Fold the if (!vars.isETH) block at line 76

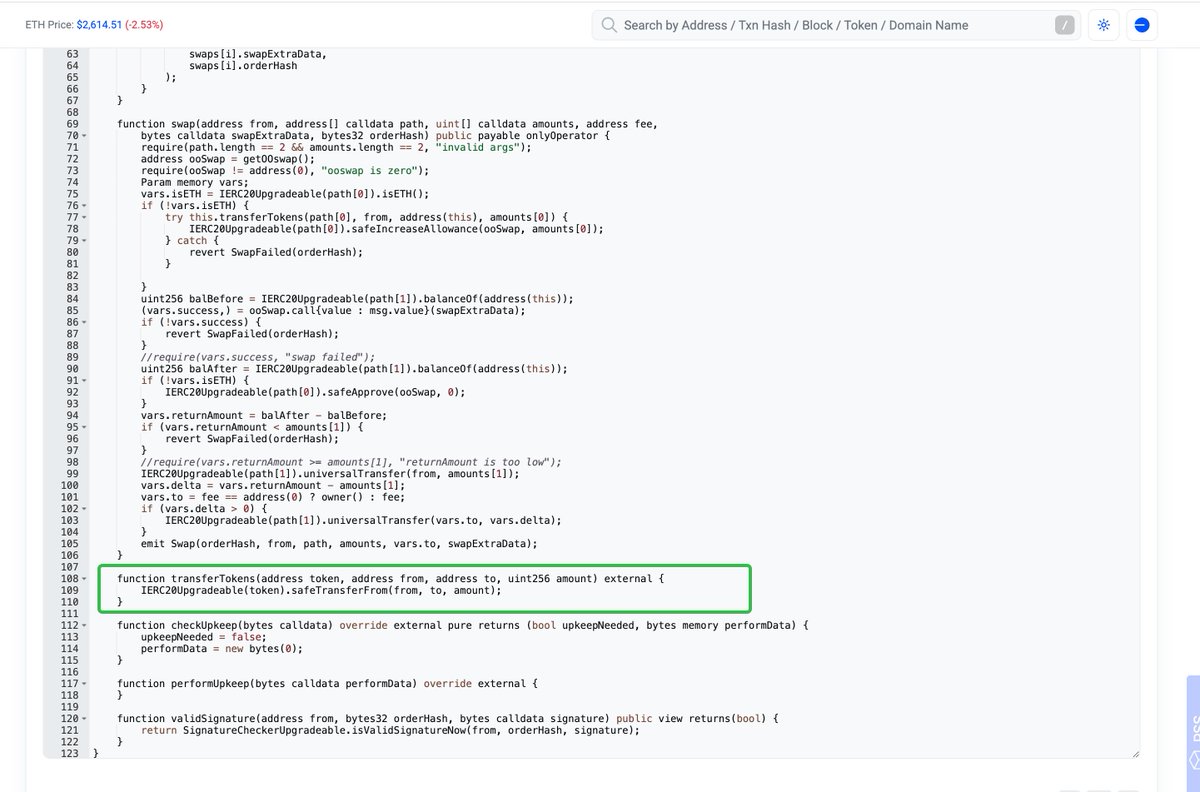pyautogui.click(x=85, y=205)
